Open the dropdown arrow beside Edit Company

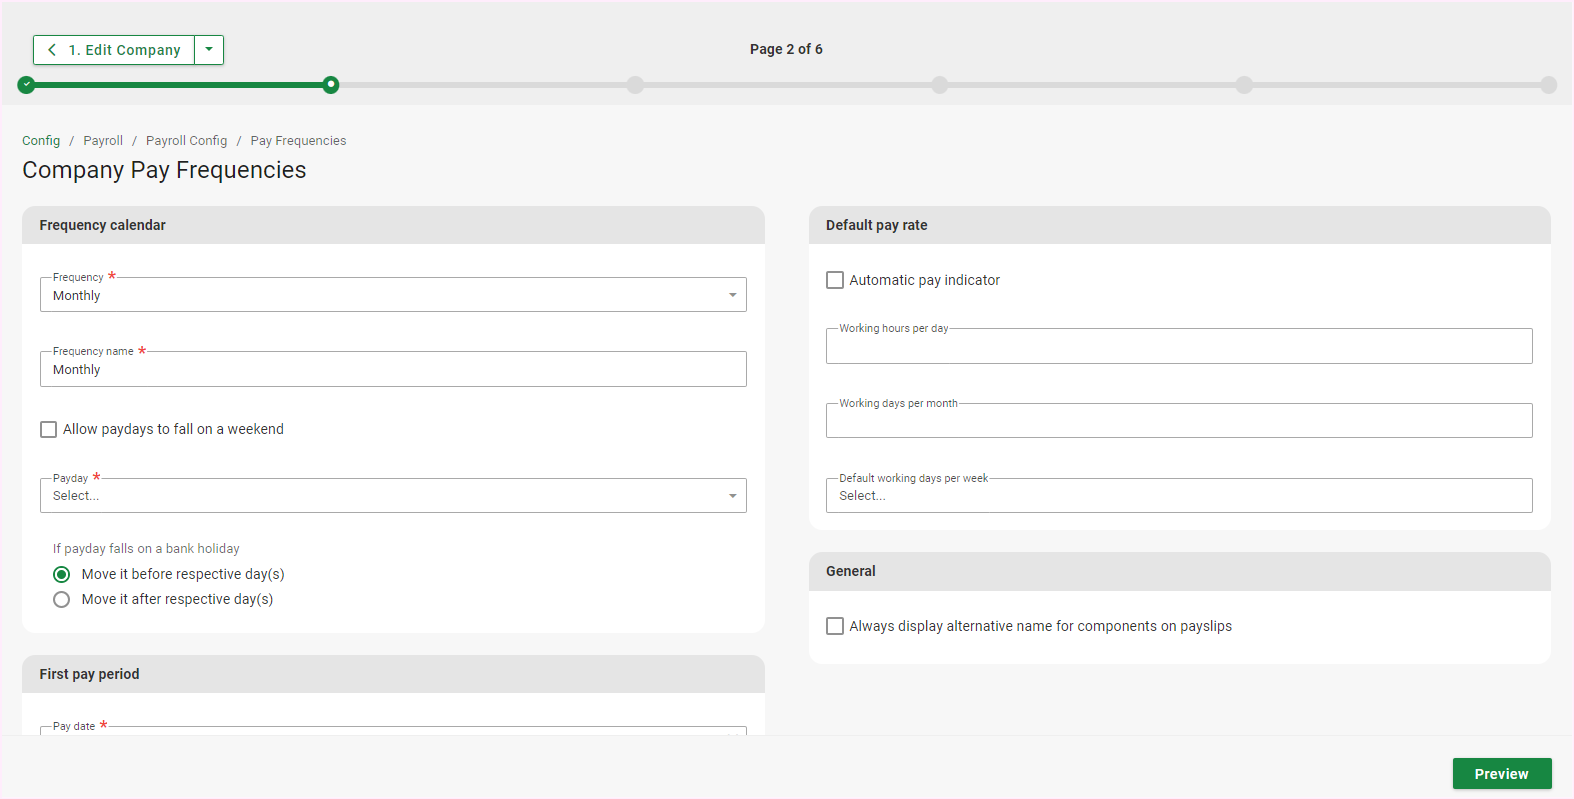(x=209, y=50)
